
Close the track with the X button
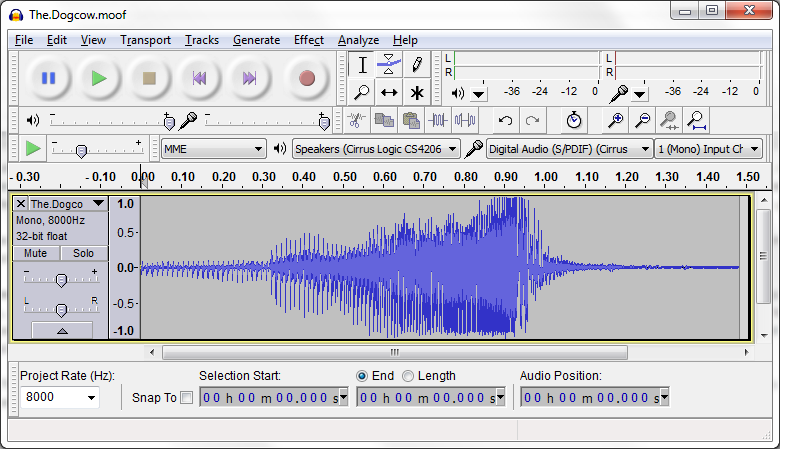(x=20, y=204)
